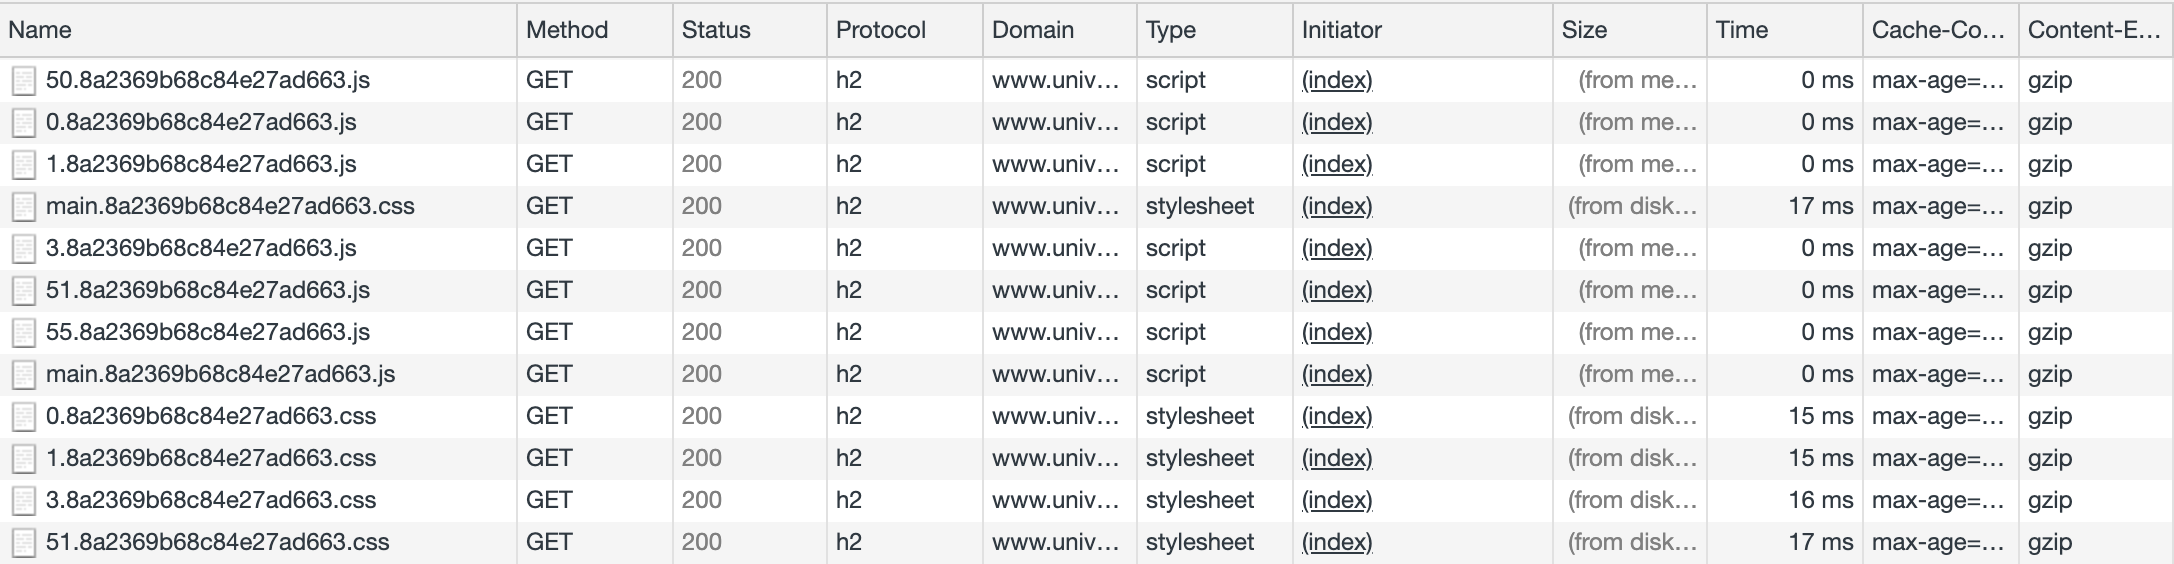Open (index) initiator link for 50.8a2369b68c84e27ad663.js
The image size is (2174, 564).
click(1337, 80)
